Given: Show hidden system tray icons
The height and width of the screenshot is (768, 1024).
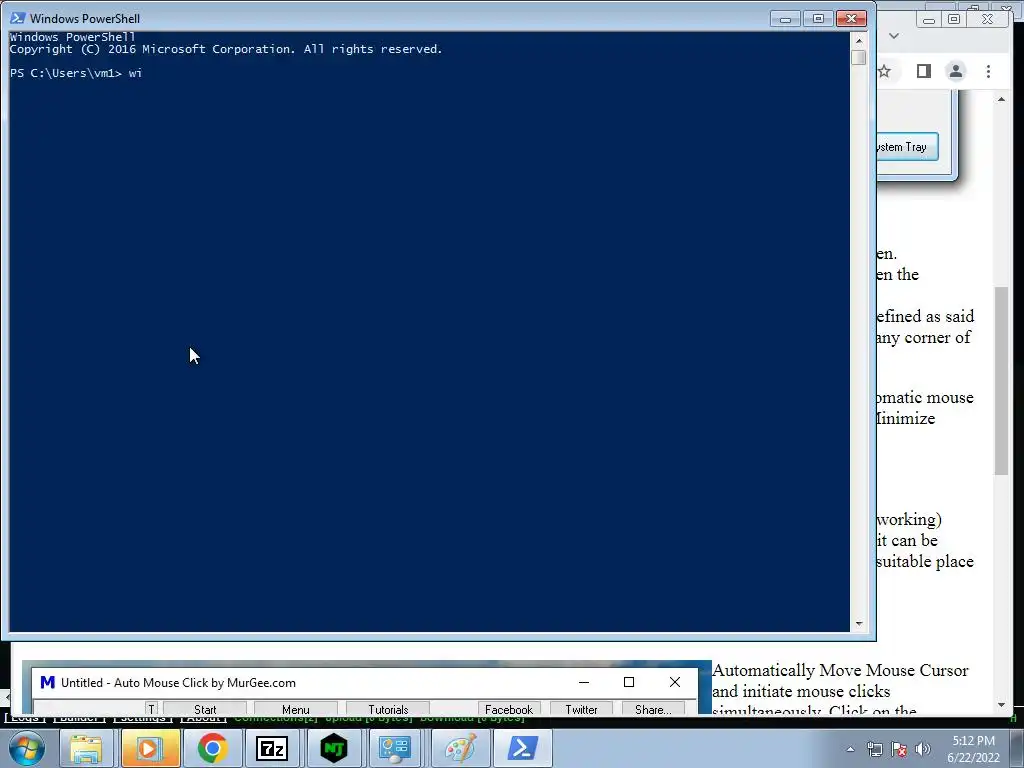Looking at the screenshot, I should (x=850, y=749).
